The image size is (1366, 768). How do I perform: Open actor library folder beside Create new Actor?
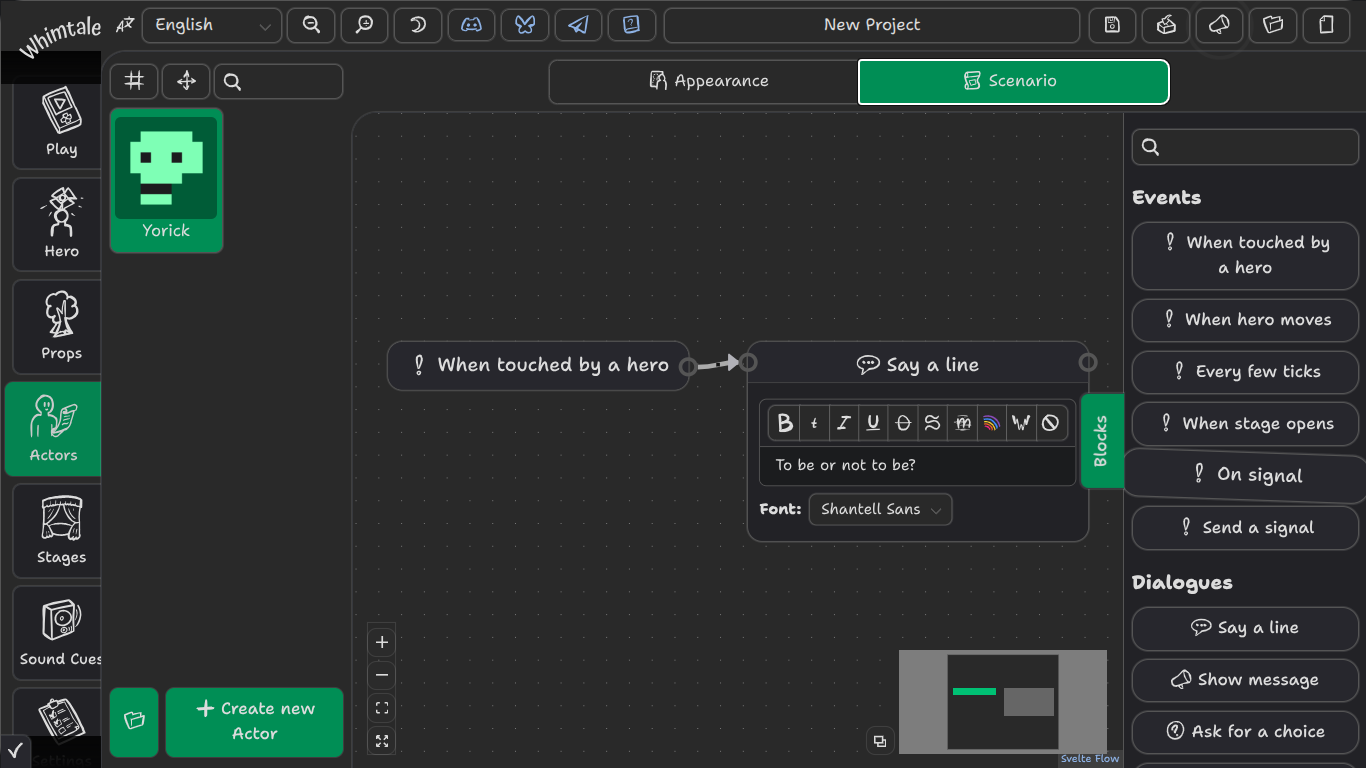(135, 721)
